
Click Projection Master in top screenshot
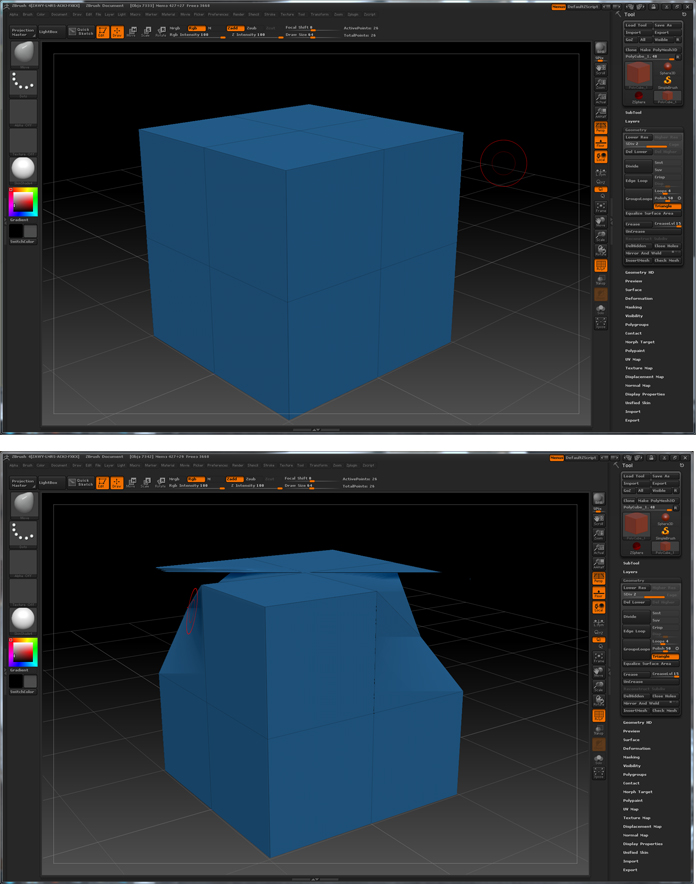click(x=23, y=32)
